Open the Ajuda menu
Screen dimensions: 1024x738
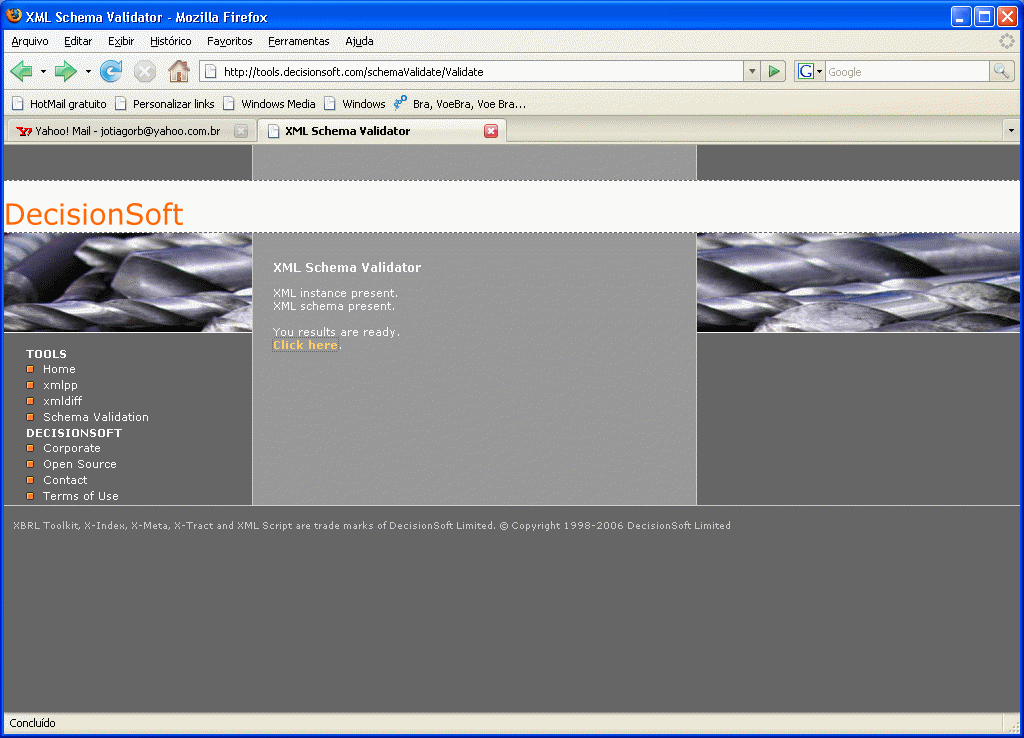click(x=359, y=41)
